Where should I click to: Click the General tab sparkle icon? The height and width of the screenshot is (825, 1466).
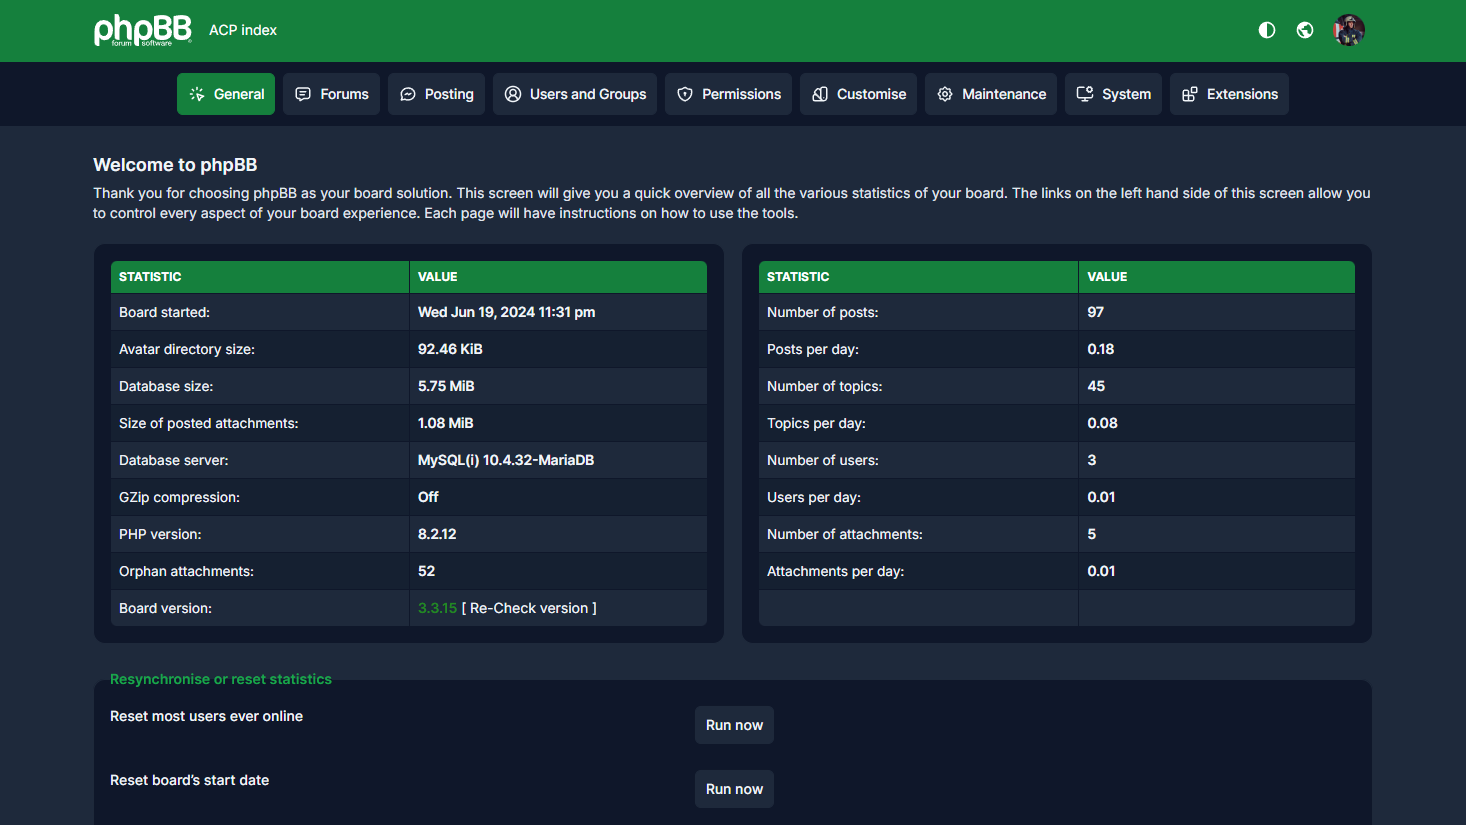(197, 94)
